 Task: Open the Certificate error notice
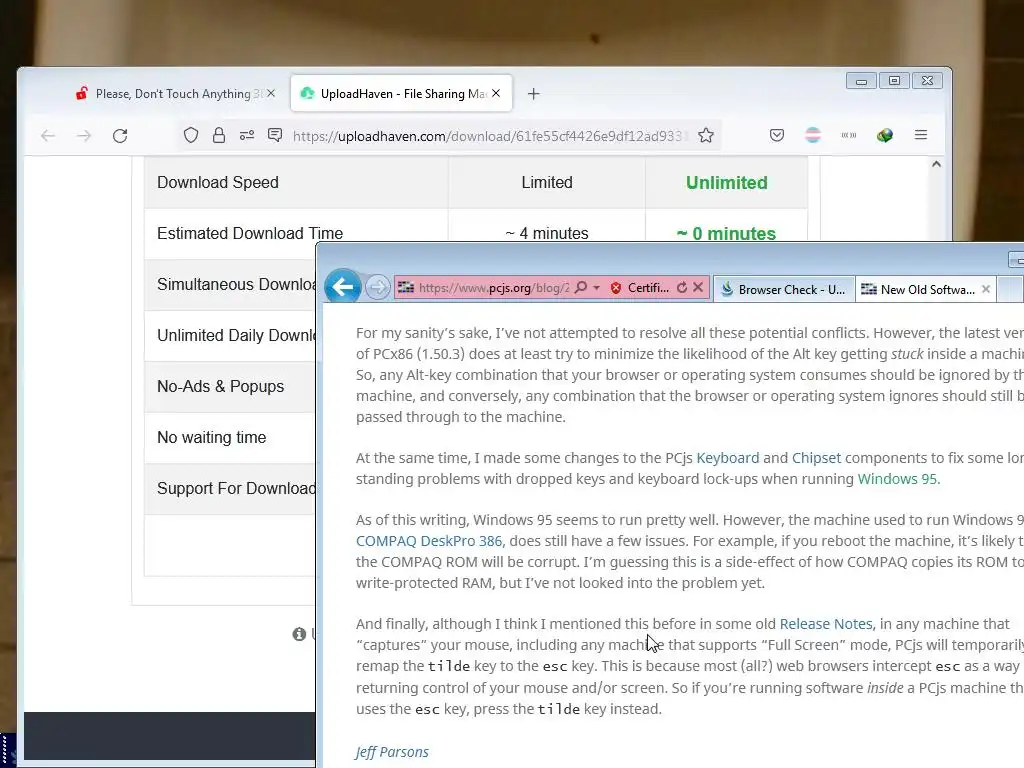[x=648, y=288]
